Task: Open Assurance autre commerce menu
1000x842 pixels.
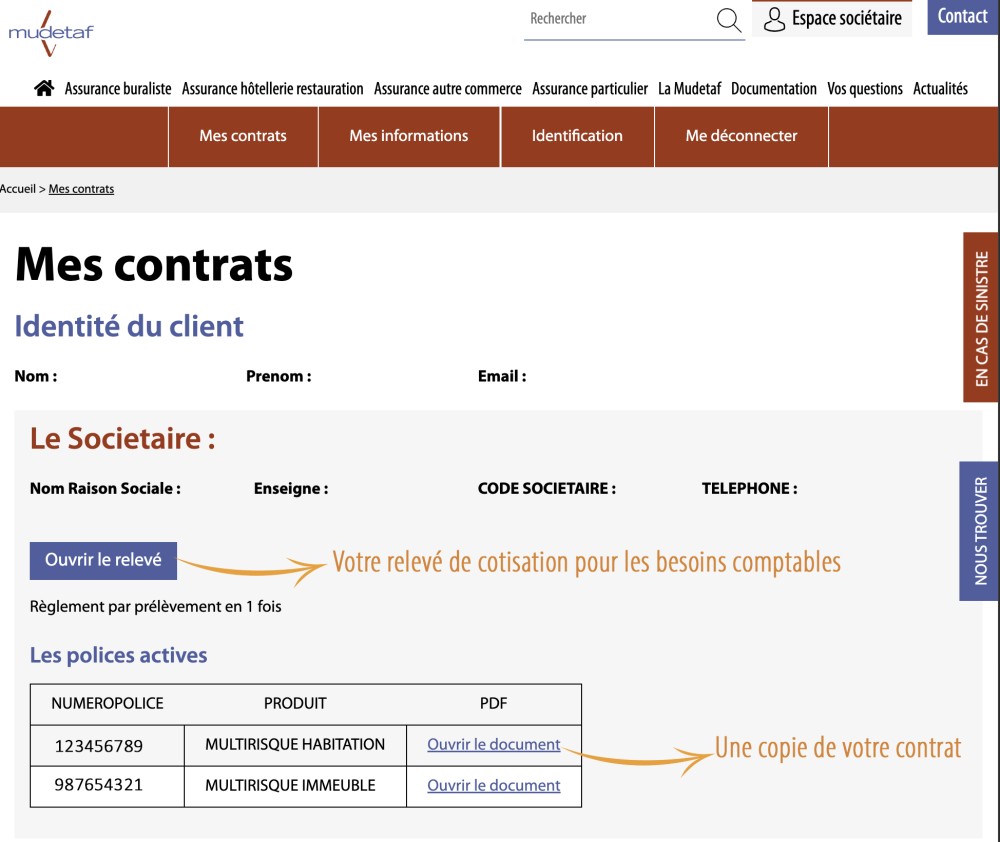Action: (447, 89)
